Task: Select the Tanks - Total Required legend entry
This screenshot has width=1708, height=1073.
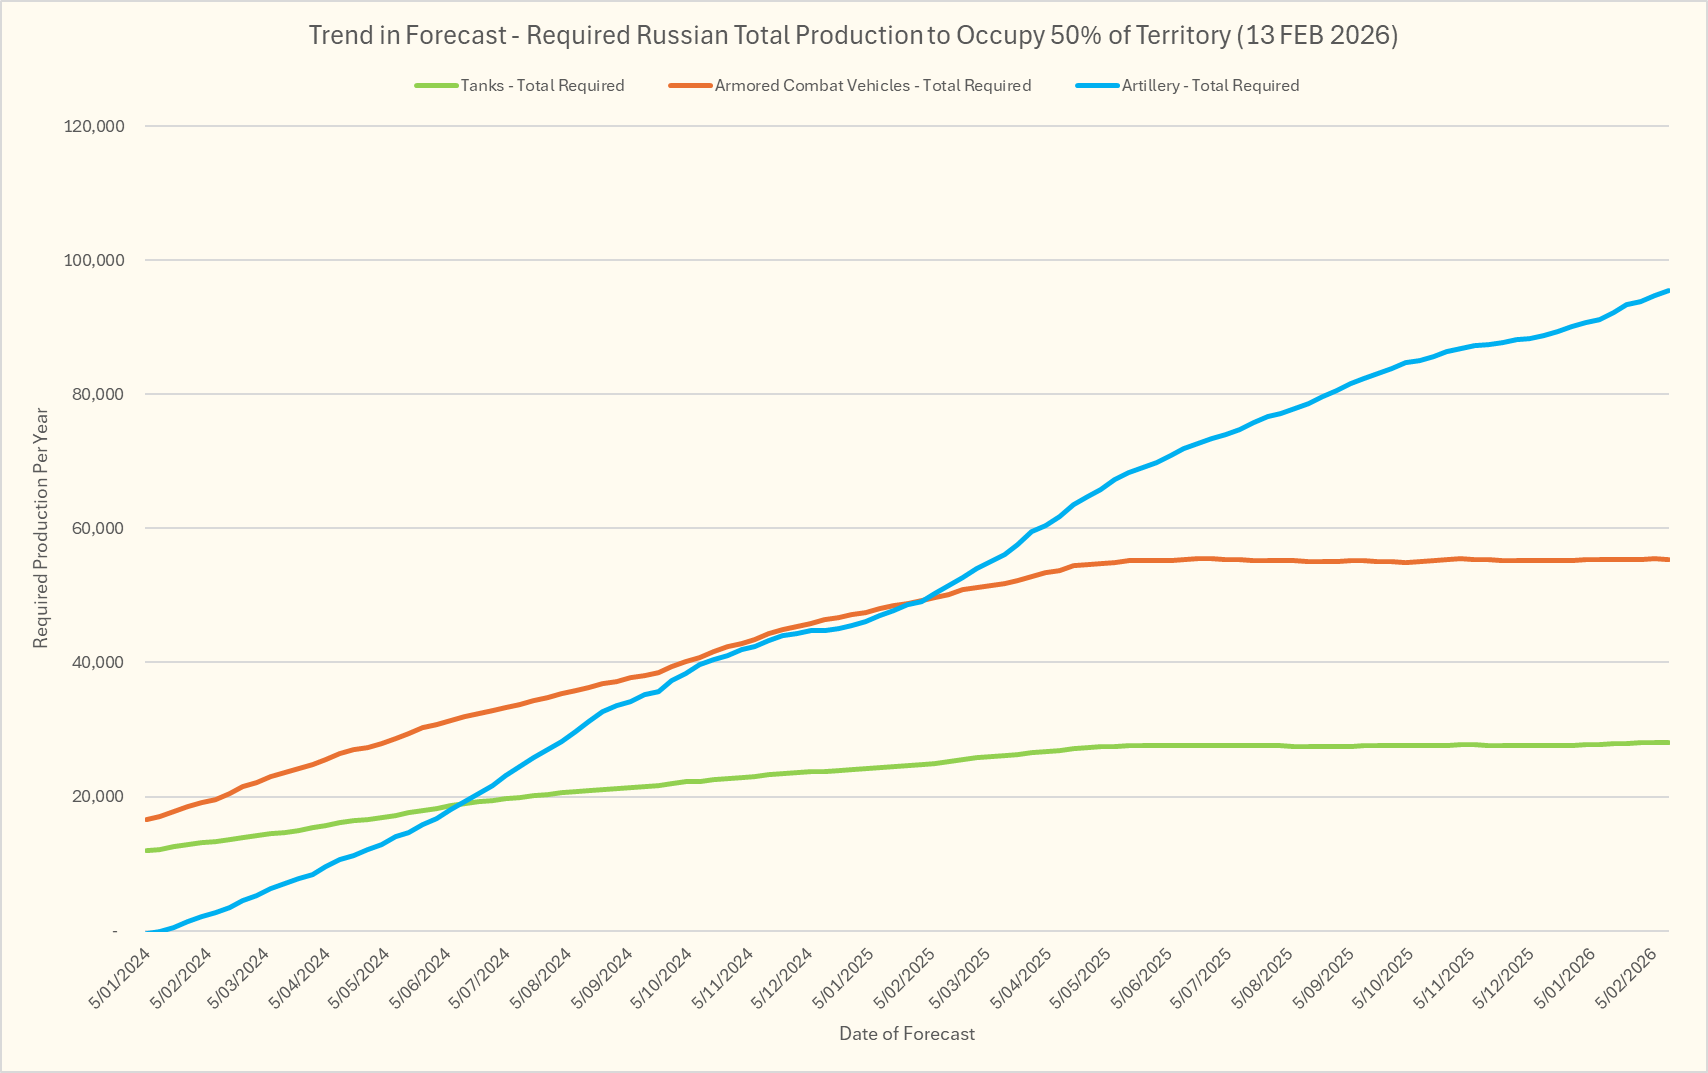Action: (542, 86)
